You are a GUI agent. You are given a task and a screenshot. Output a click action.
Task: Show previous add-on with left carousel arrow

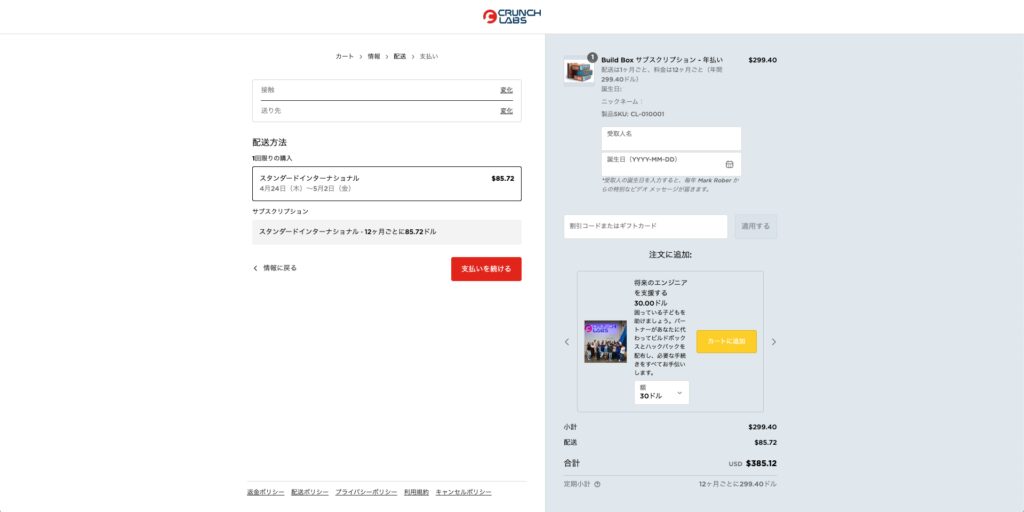pyautogui.click(x=567, y=342)
